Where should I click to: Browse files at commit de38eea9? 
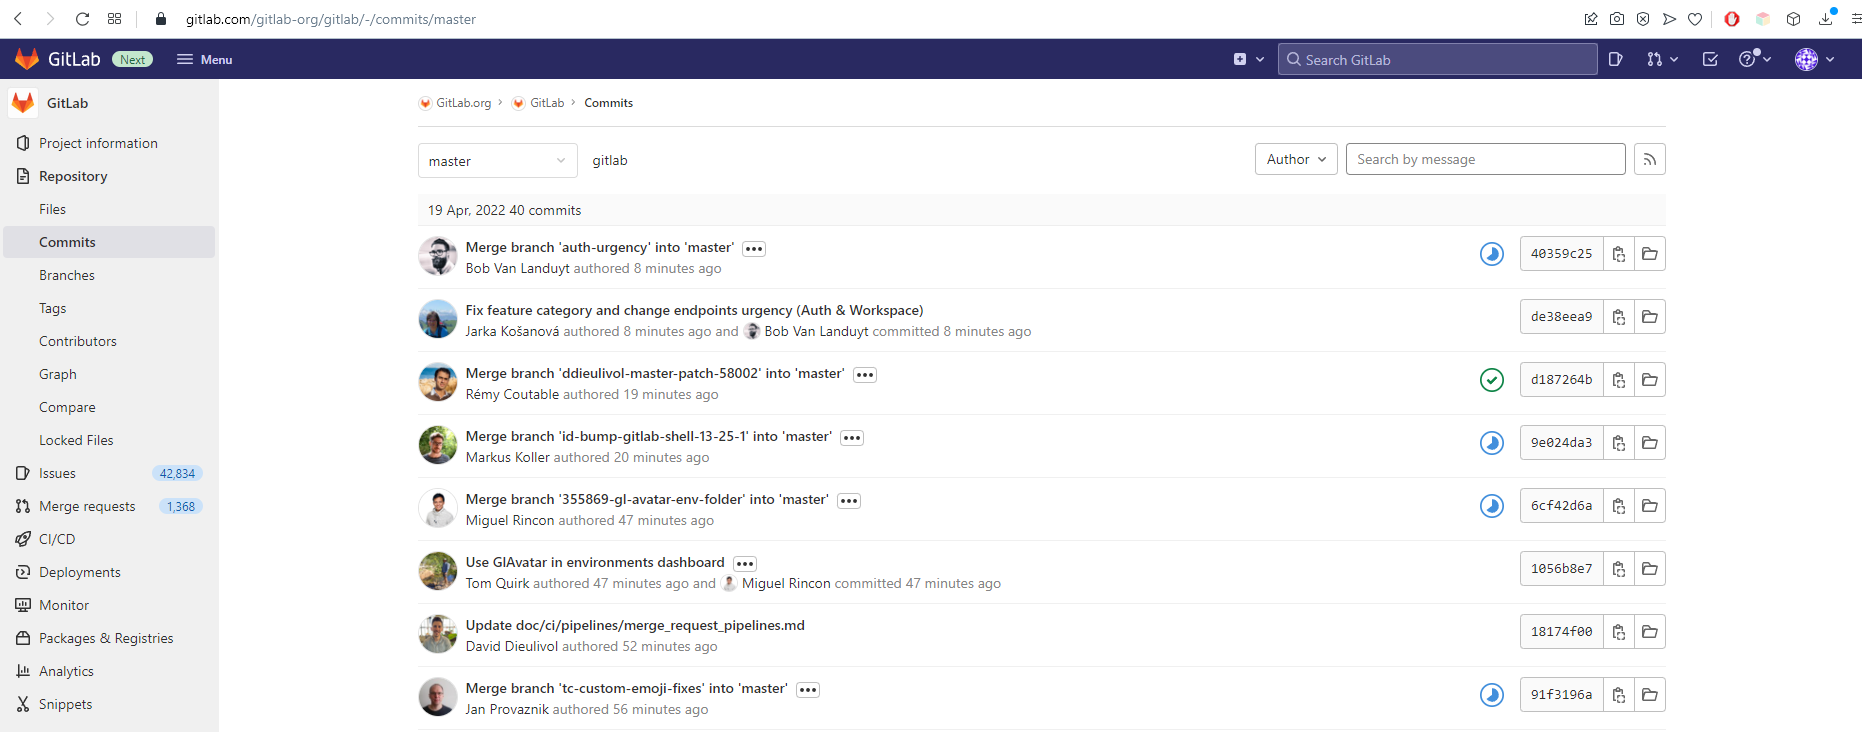point(1650,317)
